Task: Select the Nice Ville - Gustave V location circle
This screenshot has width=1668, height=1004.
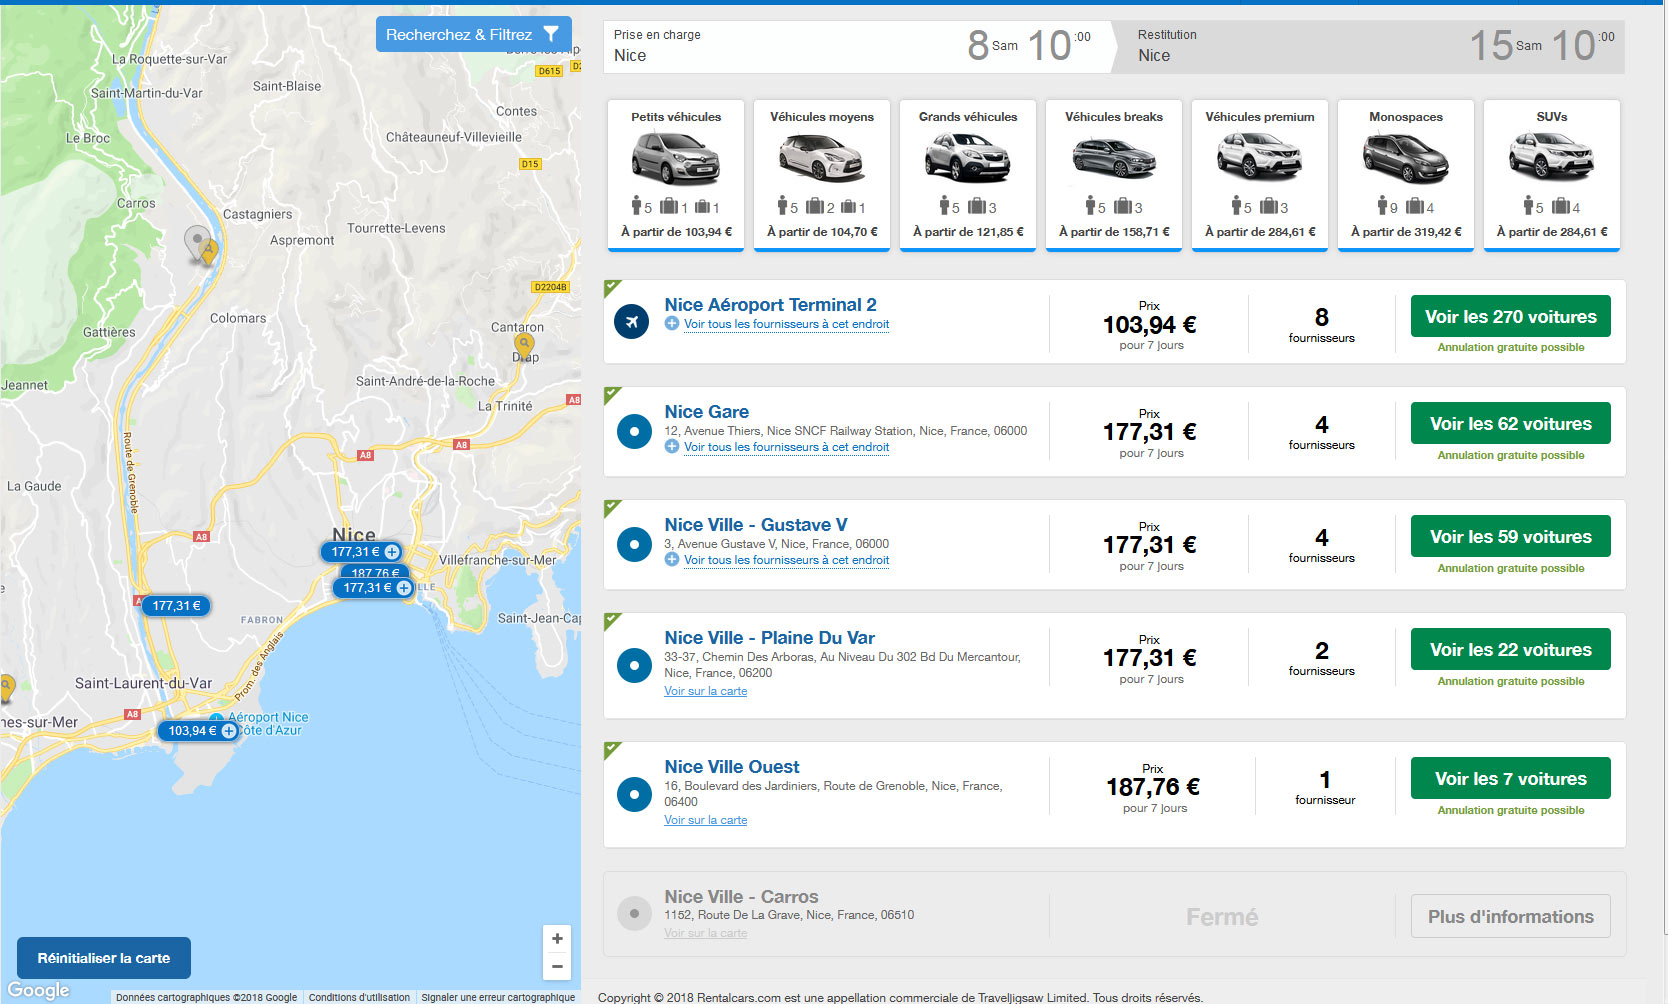Action: tap(634, 544)
